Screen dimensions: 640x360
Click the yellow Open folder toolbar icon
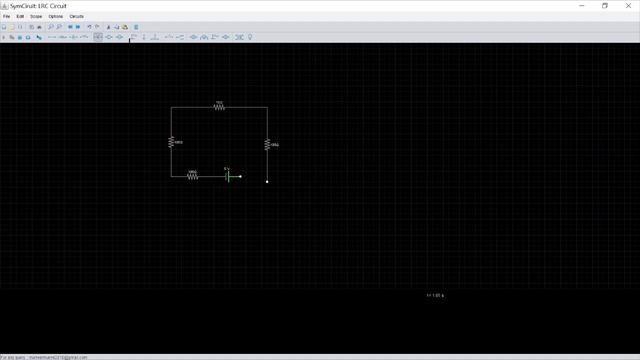click(12, 27)
